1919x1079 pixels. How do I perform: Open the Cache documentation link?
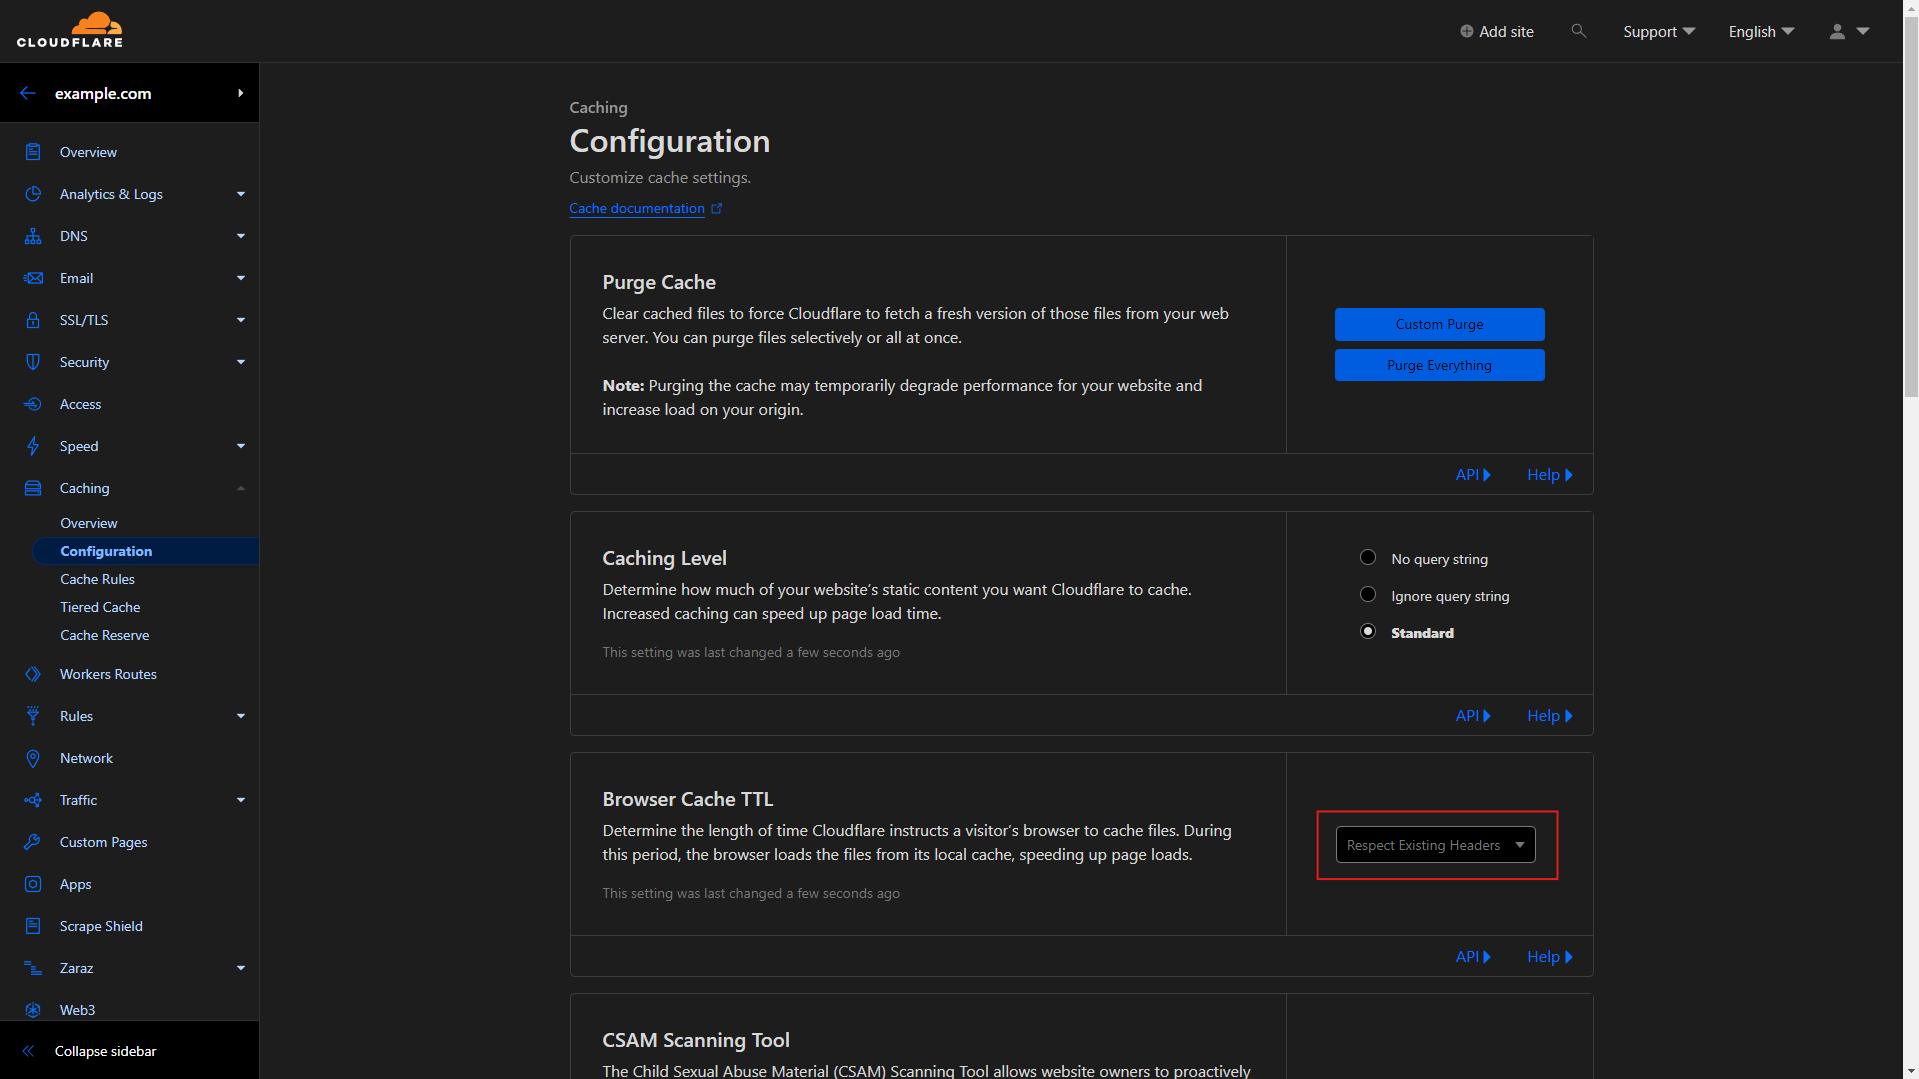[637, 208]
